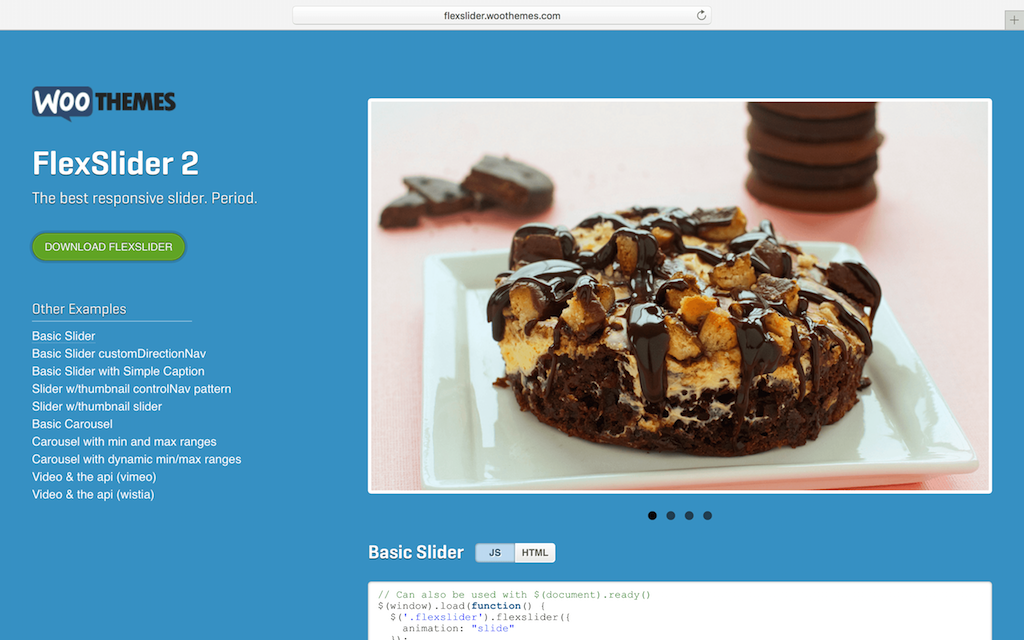Screen dimensions: 1024x640
Task: Open Video & the api (vimeo) link
Action: point(94,477)
